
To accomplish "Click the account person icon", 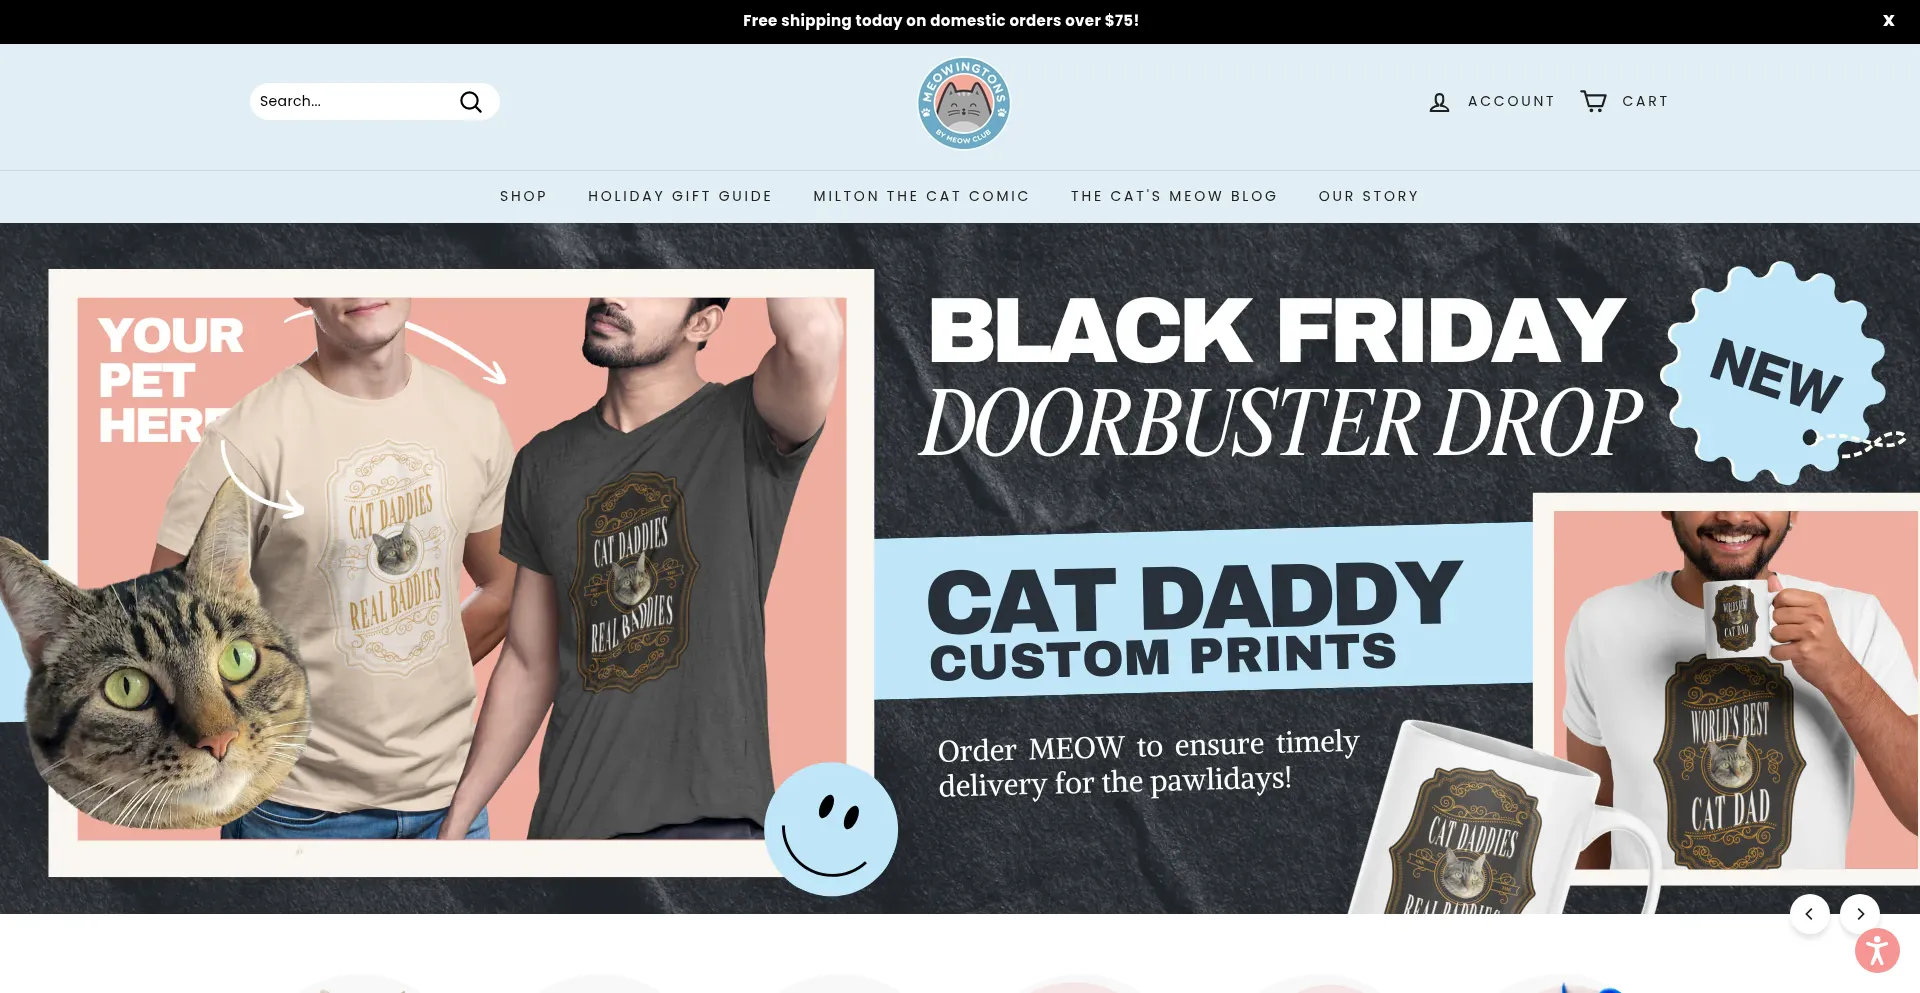I will 1439,102.
